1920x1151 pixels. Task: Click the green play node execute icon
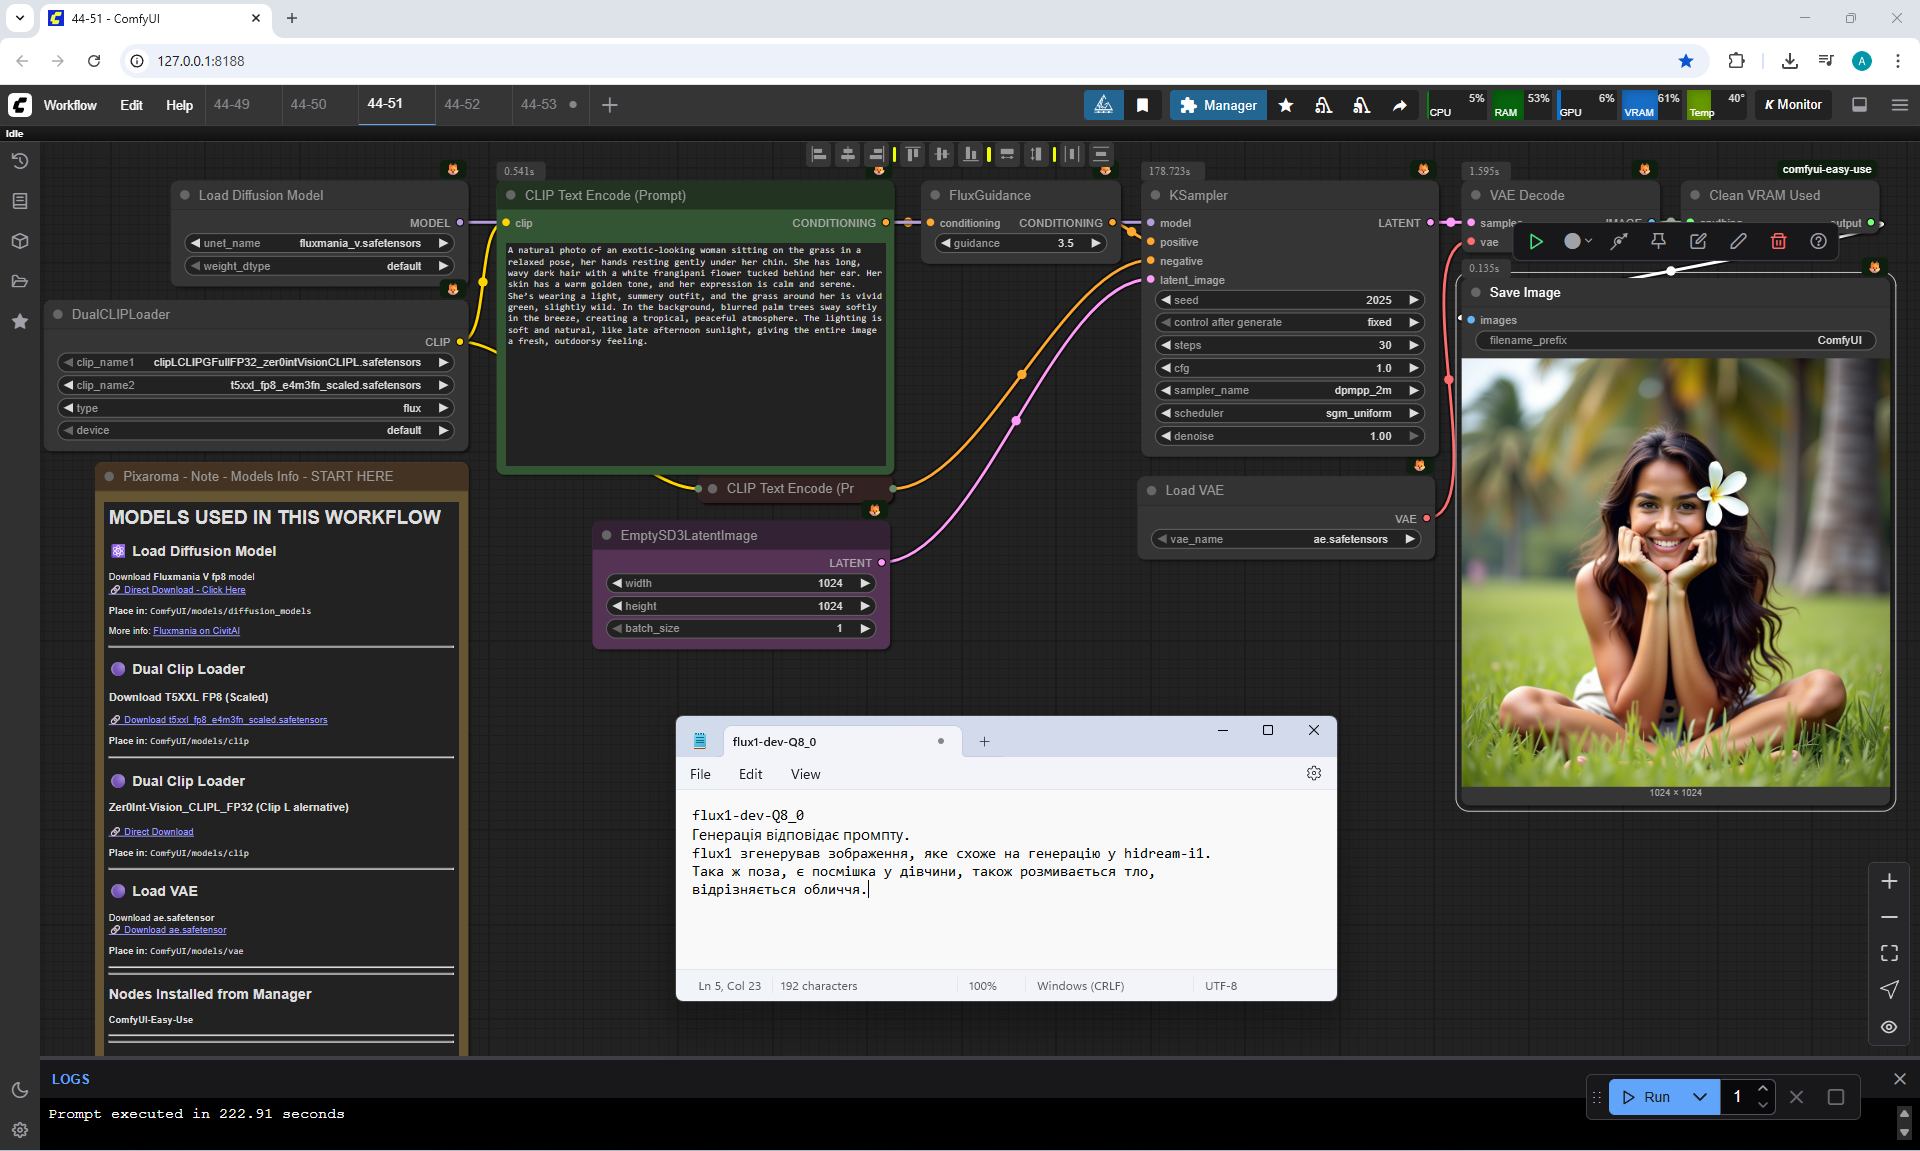tap(1536, 241)
